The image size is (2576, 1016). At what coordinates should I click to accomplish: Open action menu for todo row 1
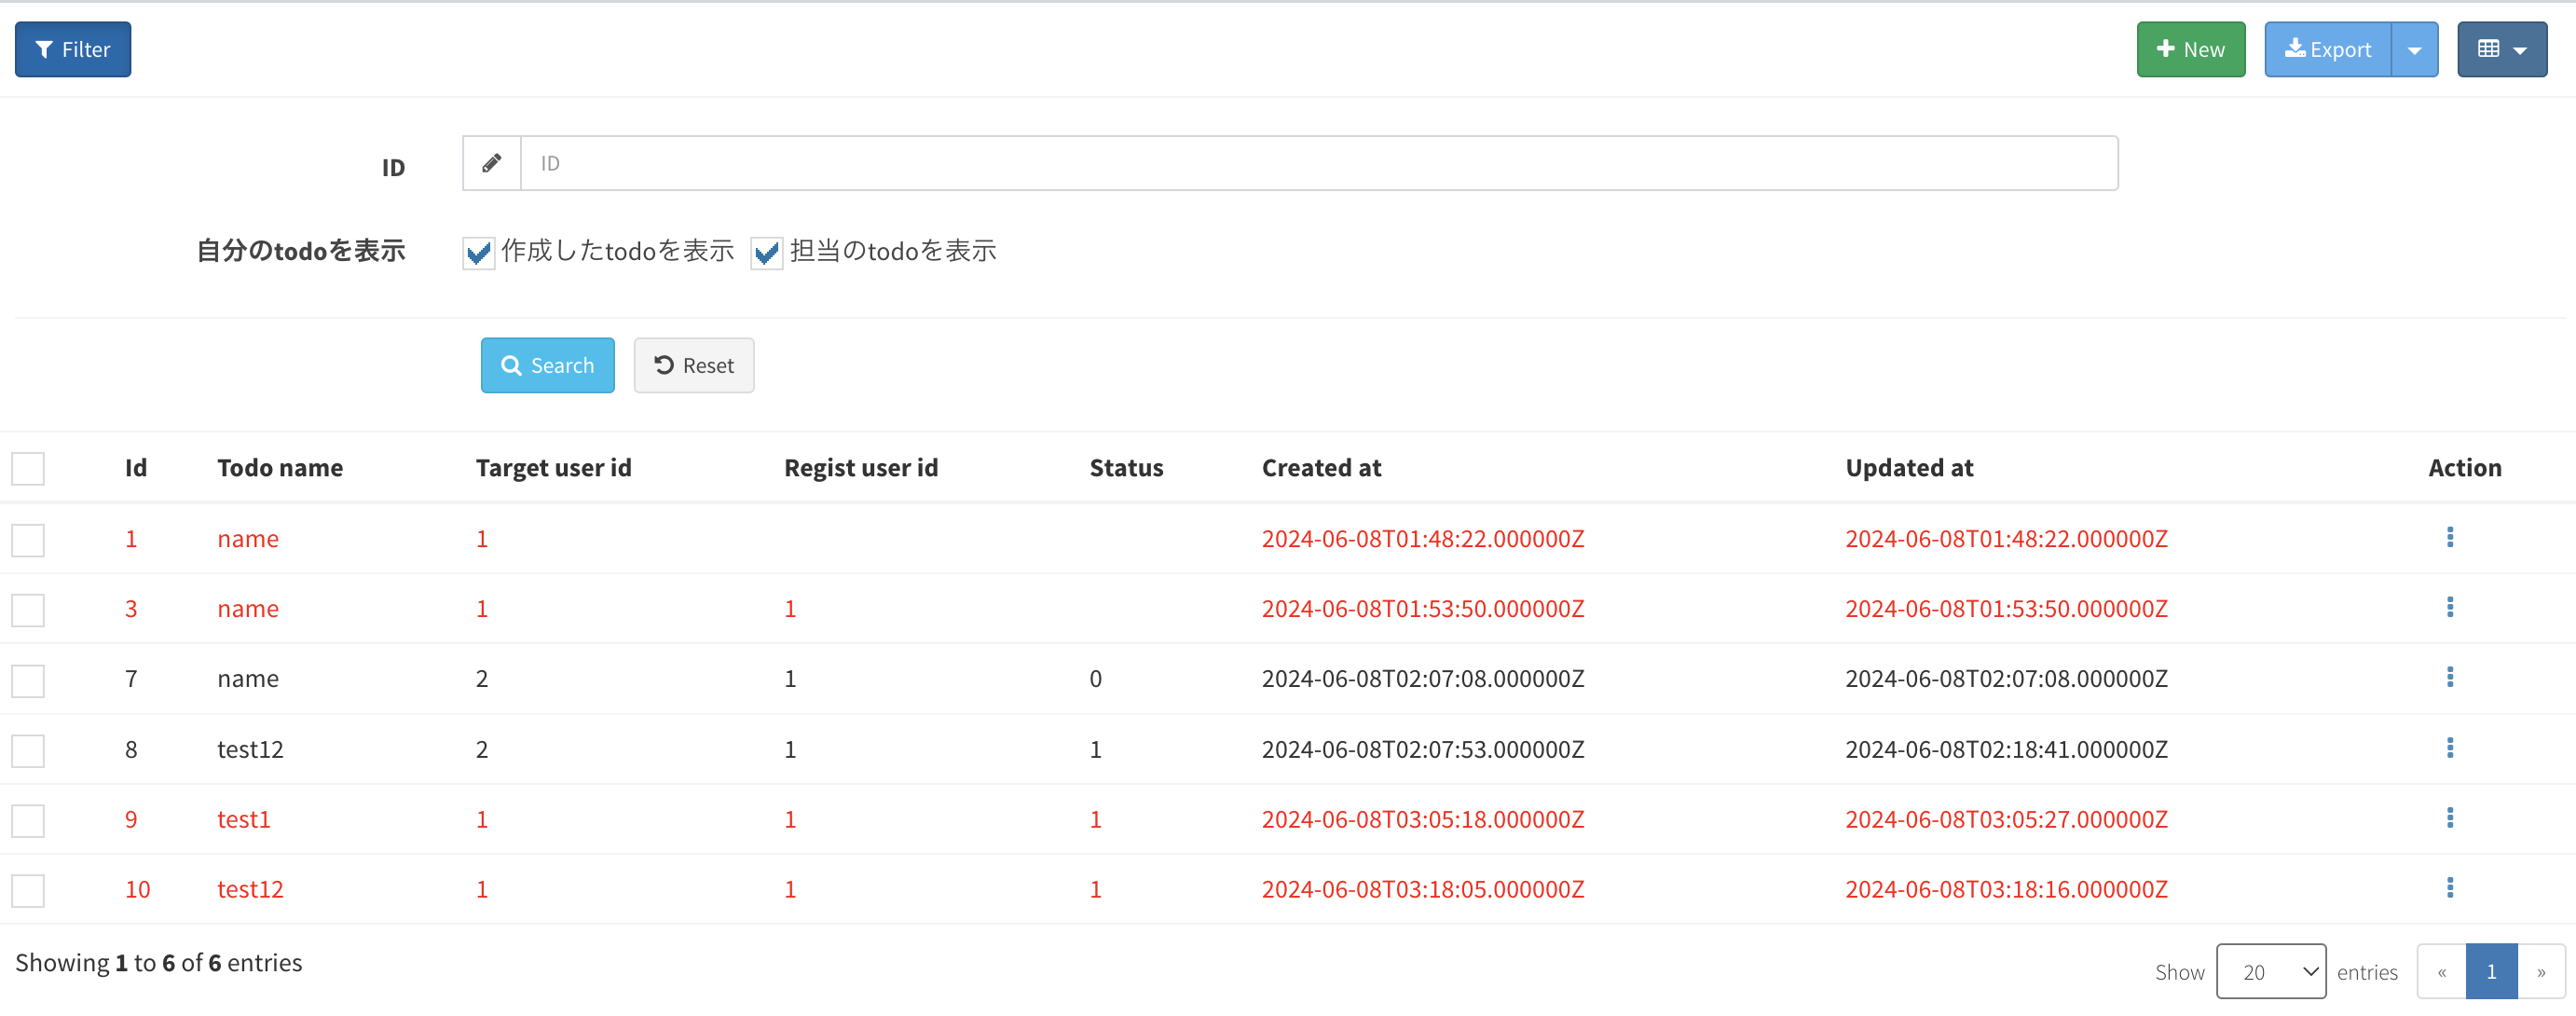tap(2449, 538)
